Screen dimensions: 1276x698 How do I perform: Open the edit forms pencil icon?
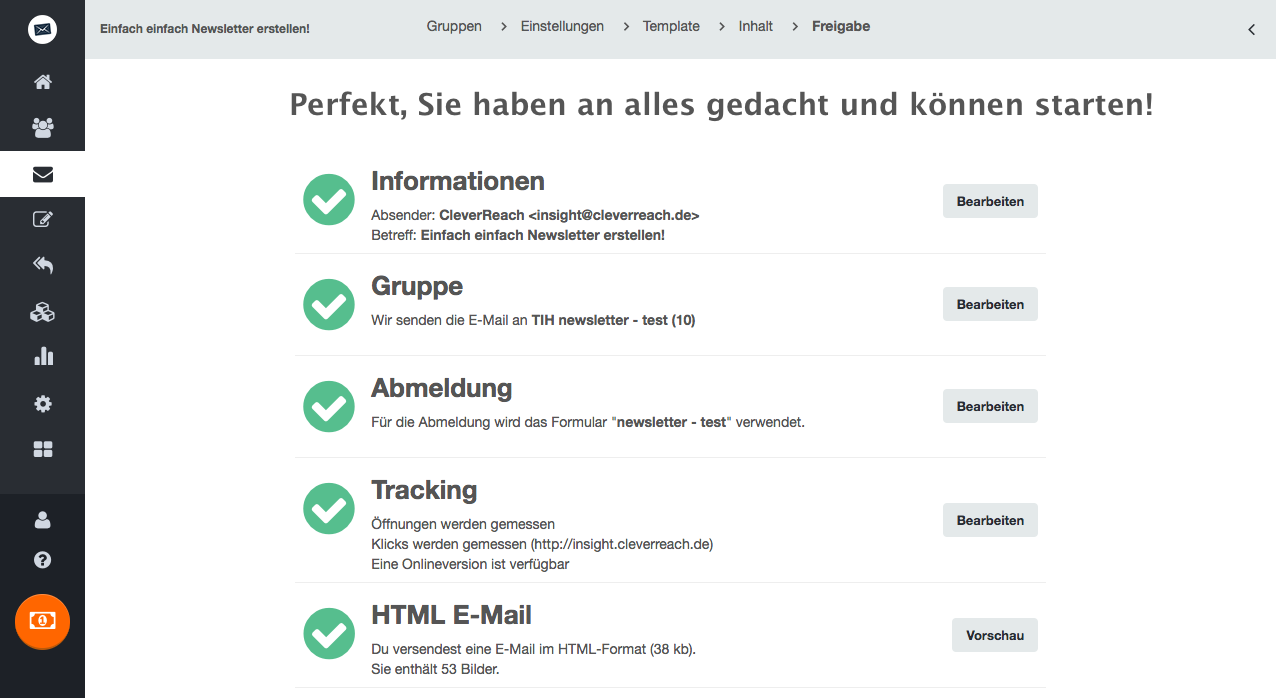tap(42, 219)
